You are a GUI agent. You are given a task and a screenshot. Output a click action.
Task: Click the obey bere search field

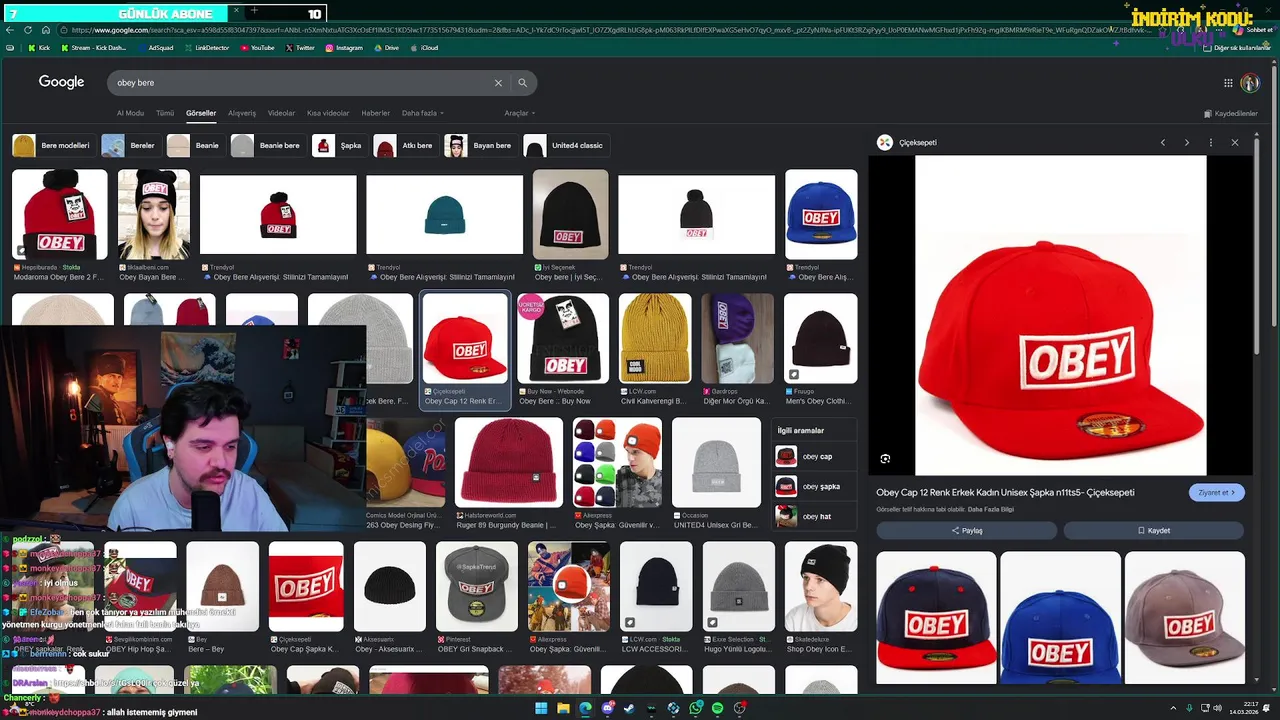pyautogui.click(x=300, y=83)
